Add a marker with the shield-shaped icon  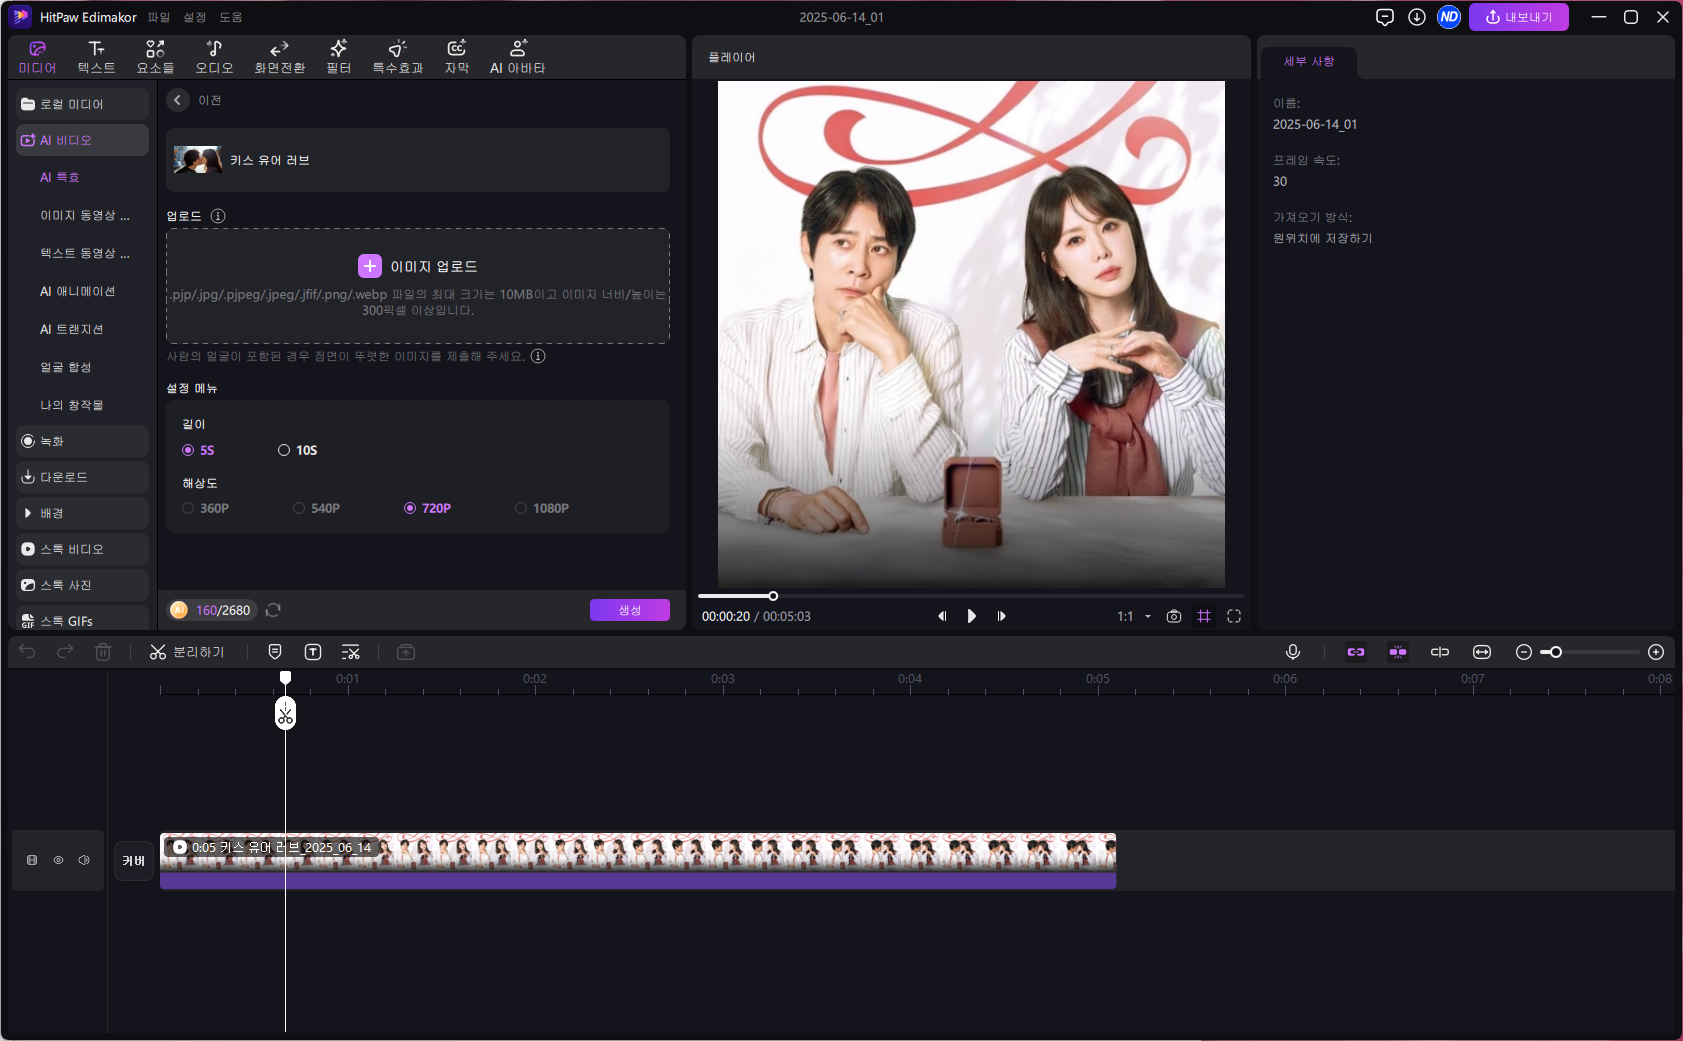click(x=275, y=652)
